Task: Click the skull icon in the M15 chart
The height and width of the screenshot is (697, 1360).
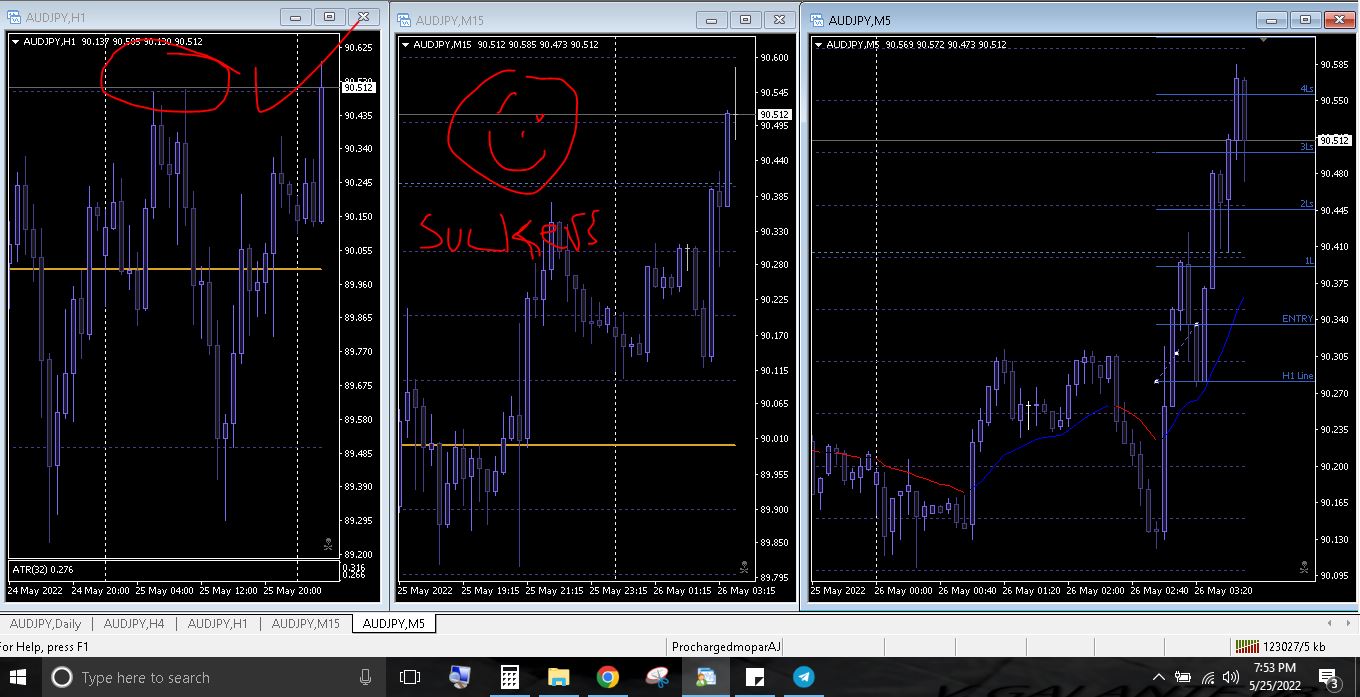Action: [743, 567]
